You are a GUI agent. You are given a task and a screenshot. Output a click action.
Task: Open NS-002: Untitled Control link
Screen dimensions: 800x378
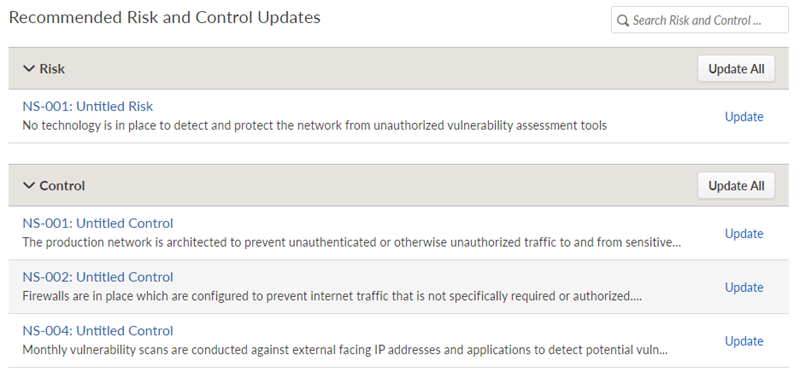(x=98, y=276)
